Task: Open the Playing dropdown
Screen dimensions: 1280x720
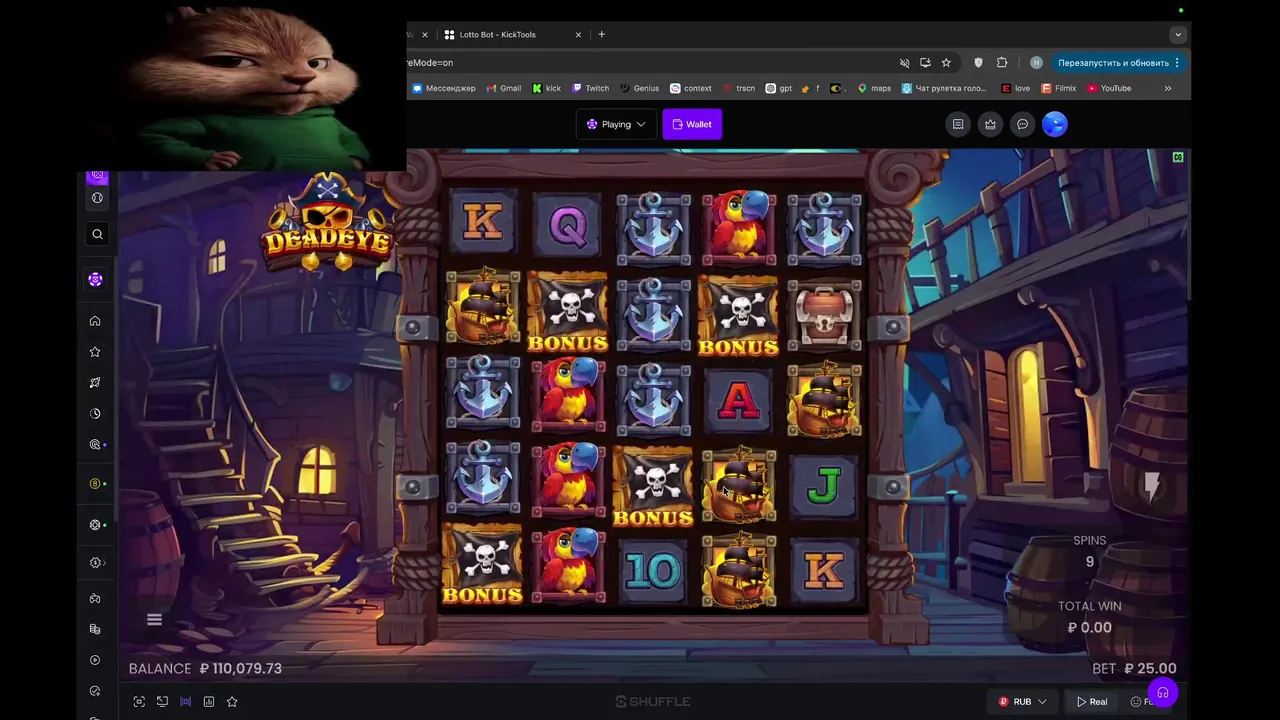Action: click(616, 124)
